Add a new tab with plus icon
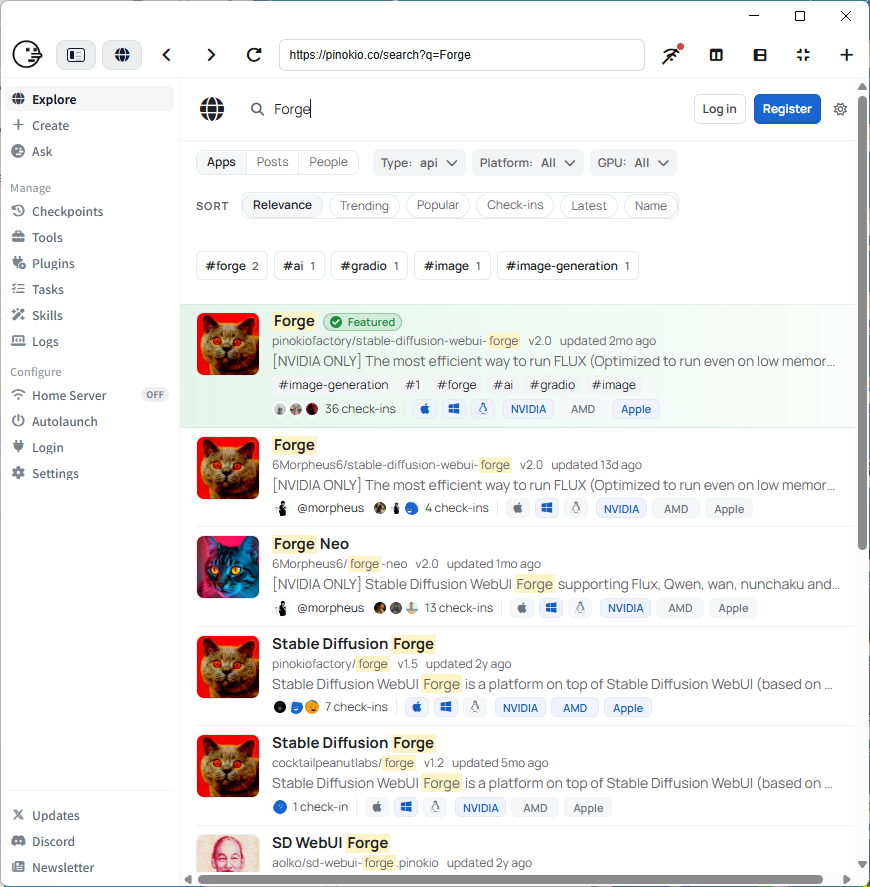 846,55
